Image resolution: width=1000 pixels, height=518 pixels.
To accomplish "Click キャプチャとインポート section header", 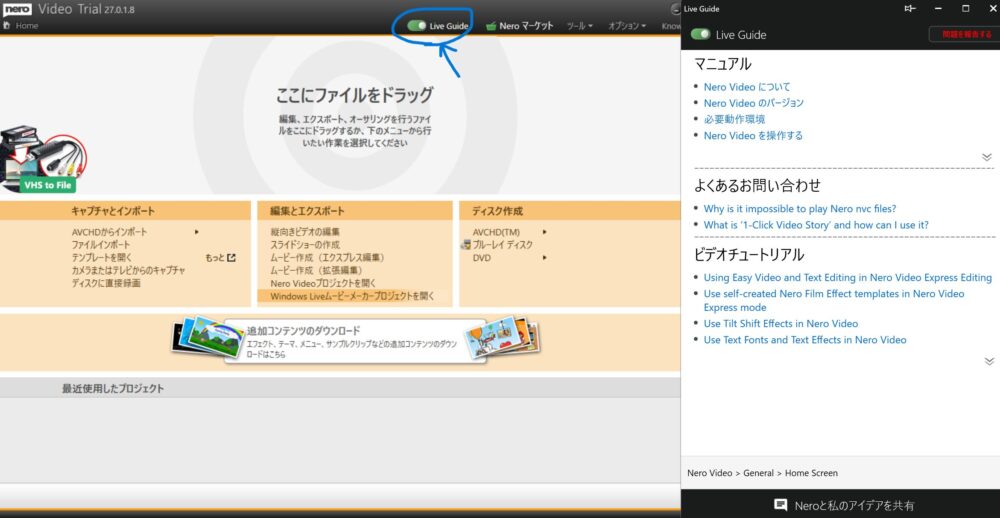I will (113, 211).
